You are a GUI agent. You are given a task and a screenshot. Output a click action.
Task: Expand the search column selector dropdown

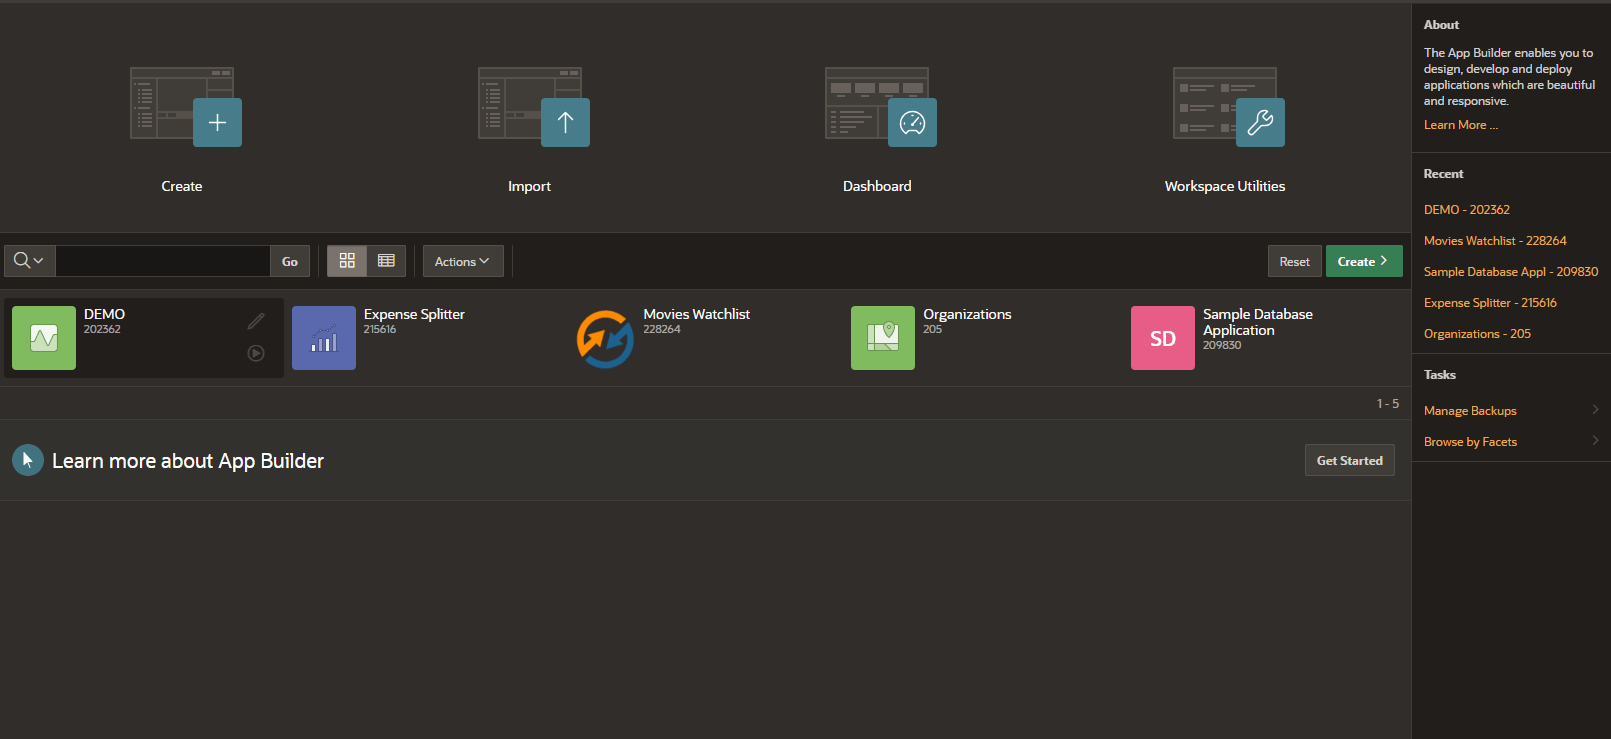tap(29, 261)
